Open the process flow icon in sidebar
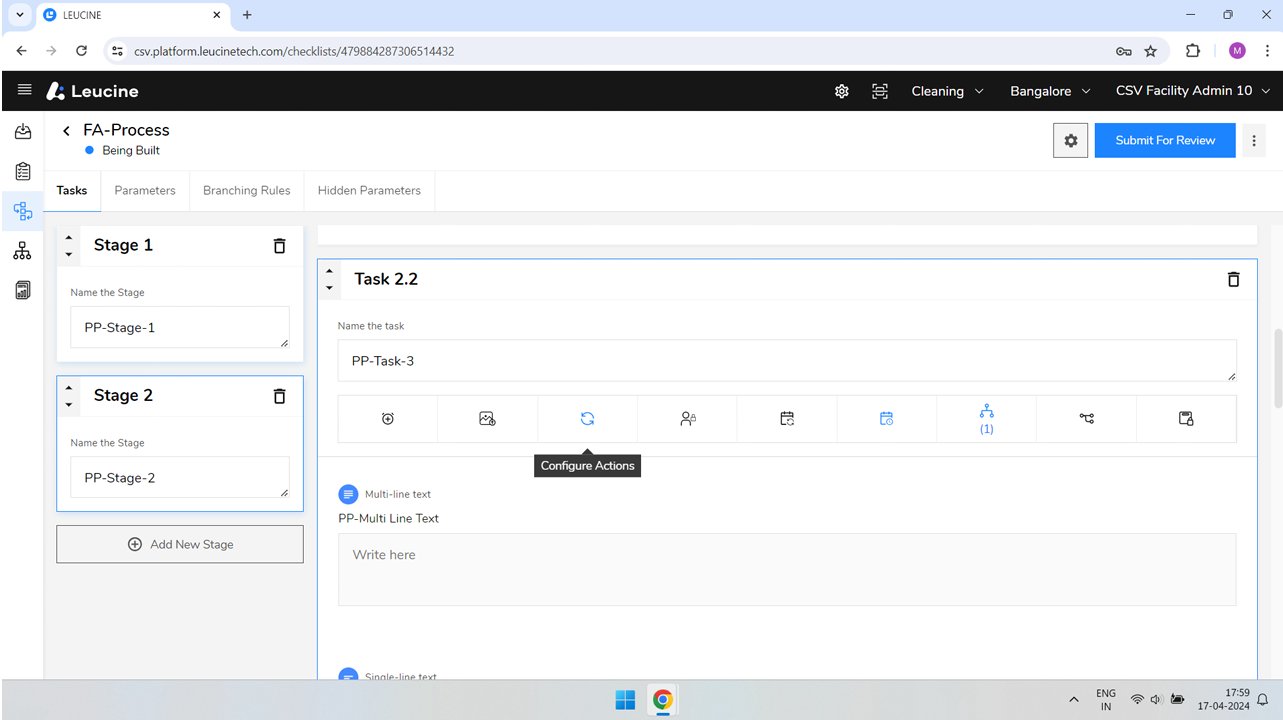The image size is (1283, 720). [x=22, y=211]
